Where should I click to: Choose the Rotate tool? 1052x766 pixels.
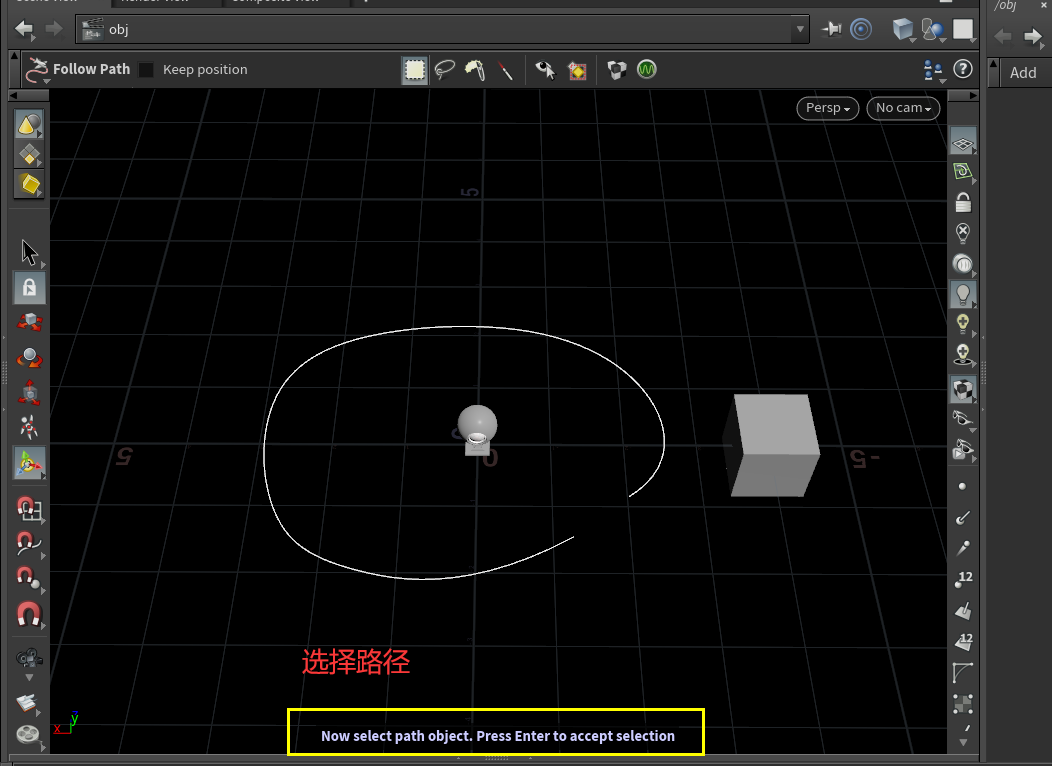point(30,358)
